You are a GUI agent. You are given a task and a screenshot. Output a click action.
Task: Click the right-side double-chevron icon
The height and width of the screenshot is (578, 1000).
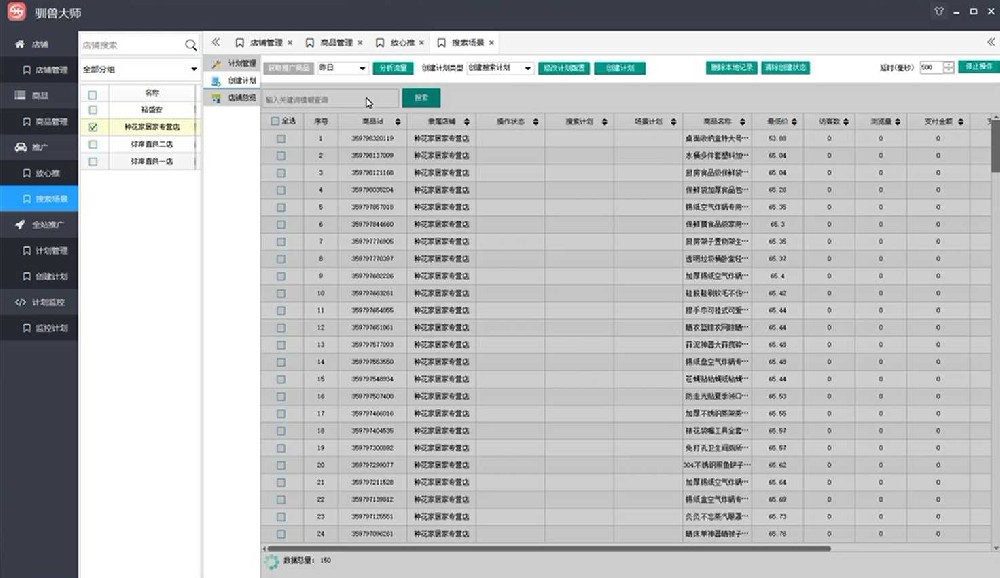coord(990,42)
